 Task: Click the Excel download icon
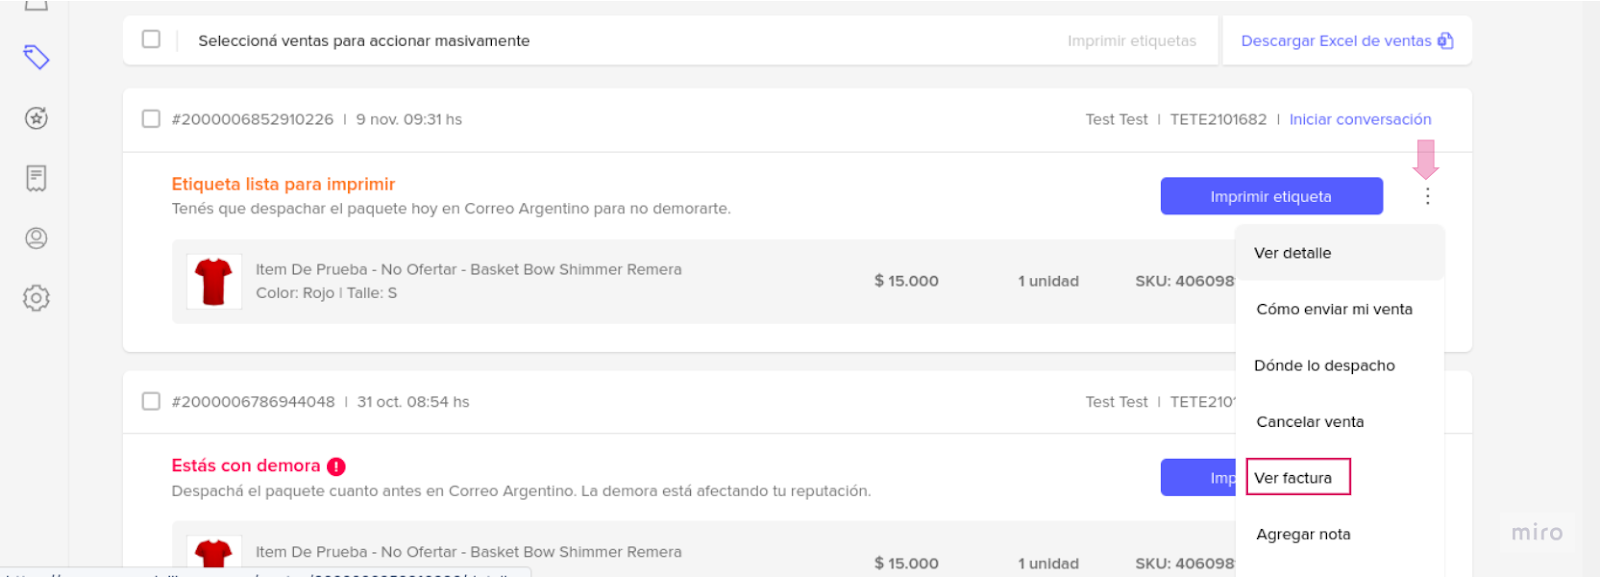[1445, 41]
